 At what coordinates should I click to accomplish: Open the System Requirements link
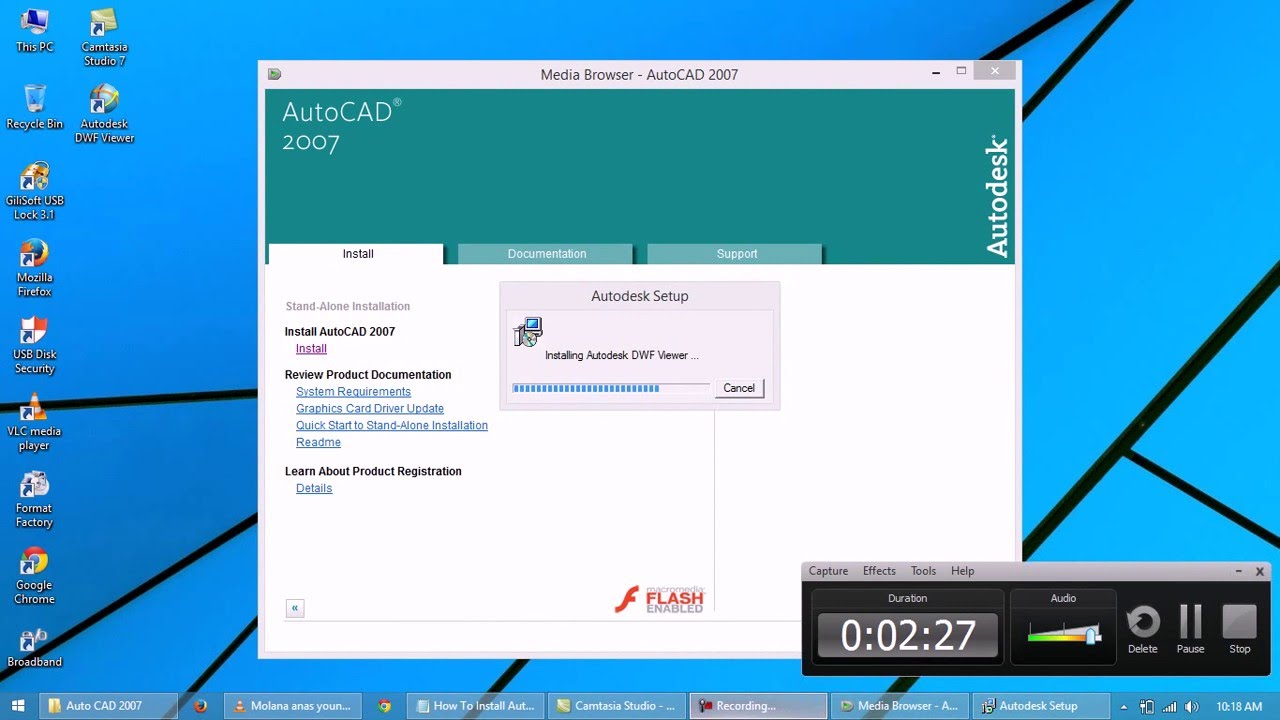pyautogui.click(x=353, y=392)
